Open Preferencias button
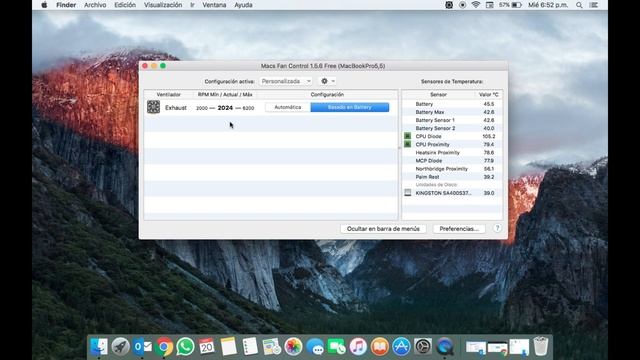This screenshot has height=360, width=640. (459, 229)
